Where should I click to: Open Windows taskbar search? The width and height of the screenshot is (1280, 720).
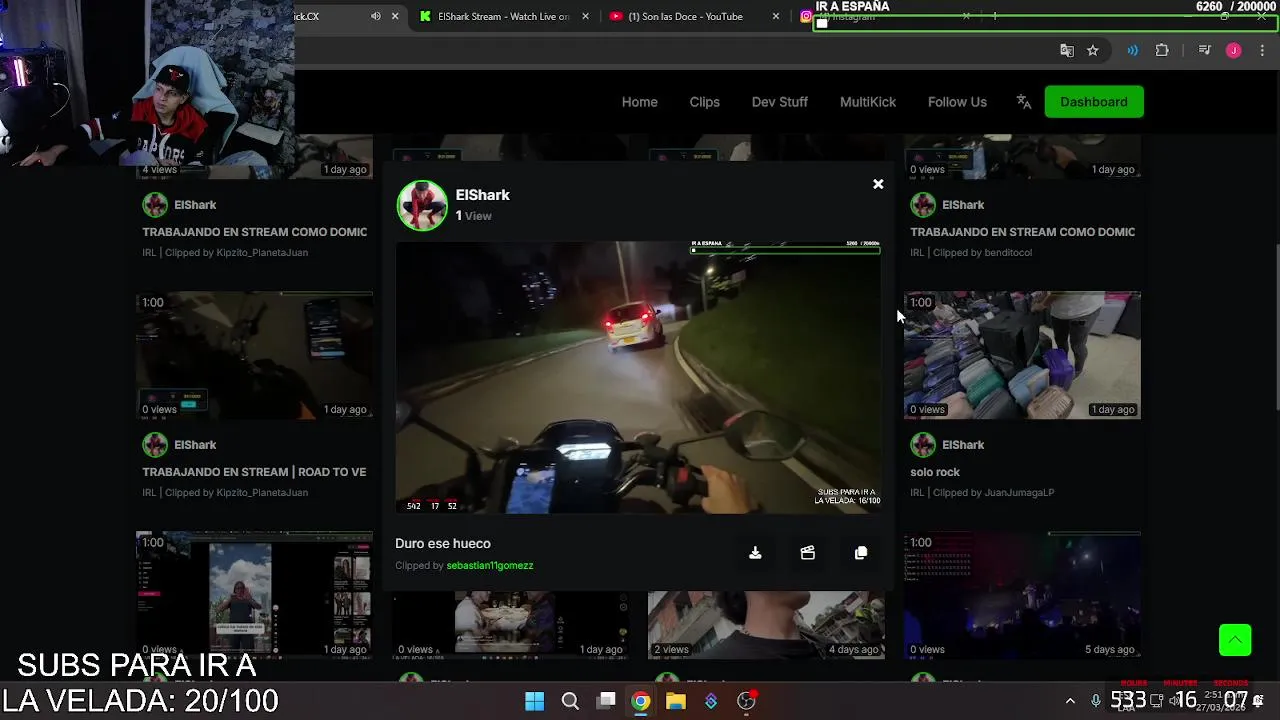pyautogui.click(x=570, y=701)
